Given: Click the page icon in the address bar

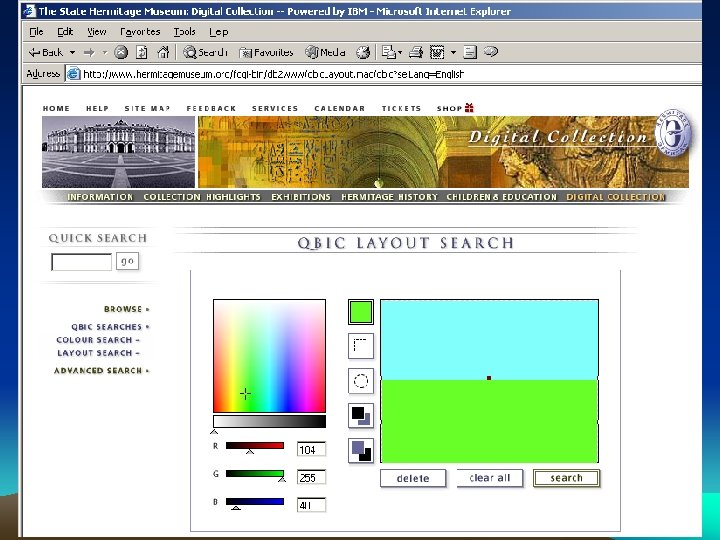Looking at the screenshot, I should tap(73, 73).
